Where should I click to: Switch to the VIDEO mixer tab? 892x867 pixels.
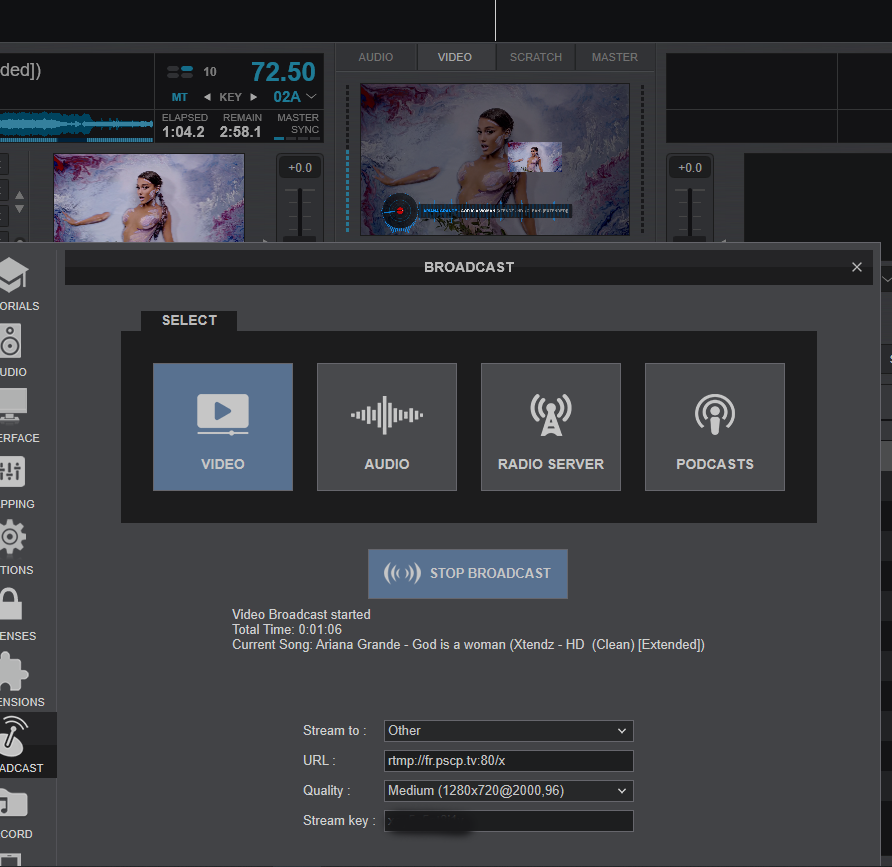coord(455,57)
